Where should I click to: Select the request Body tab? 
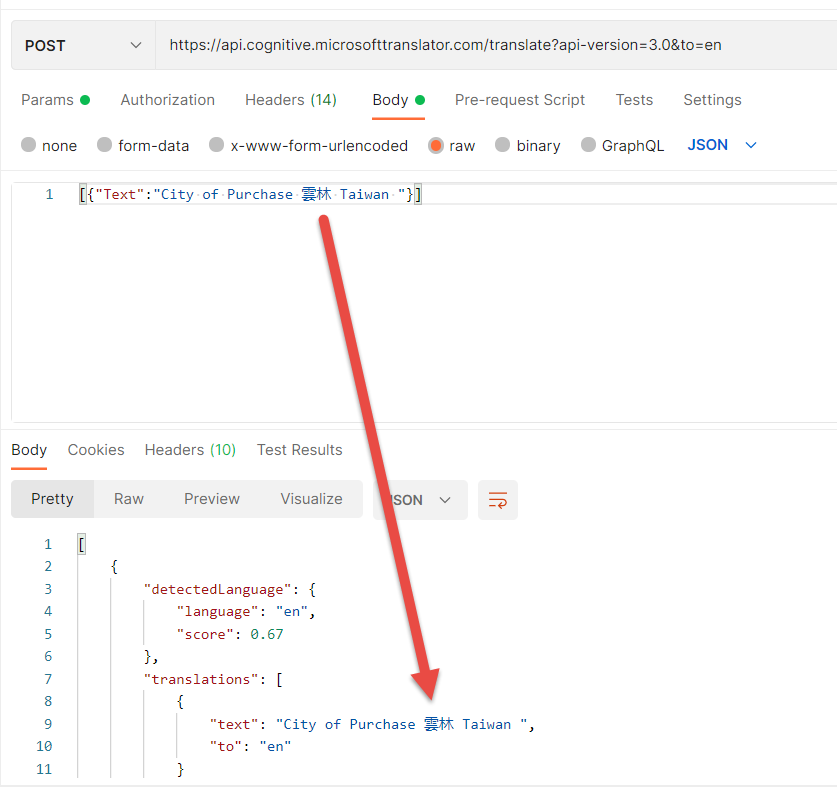coord(398,100)
